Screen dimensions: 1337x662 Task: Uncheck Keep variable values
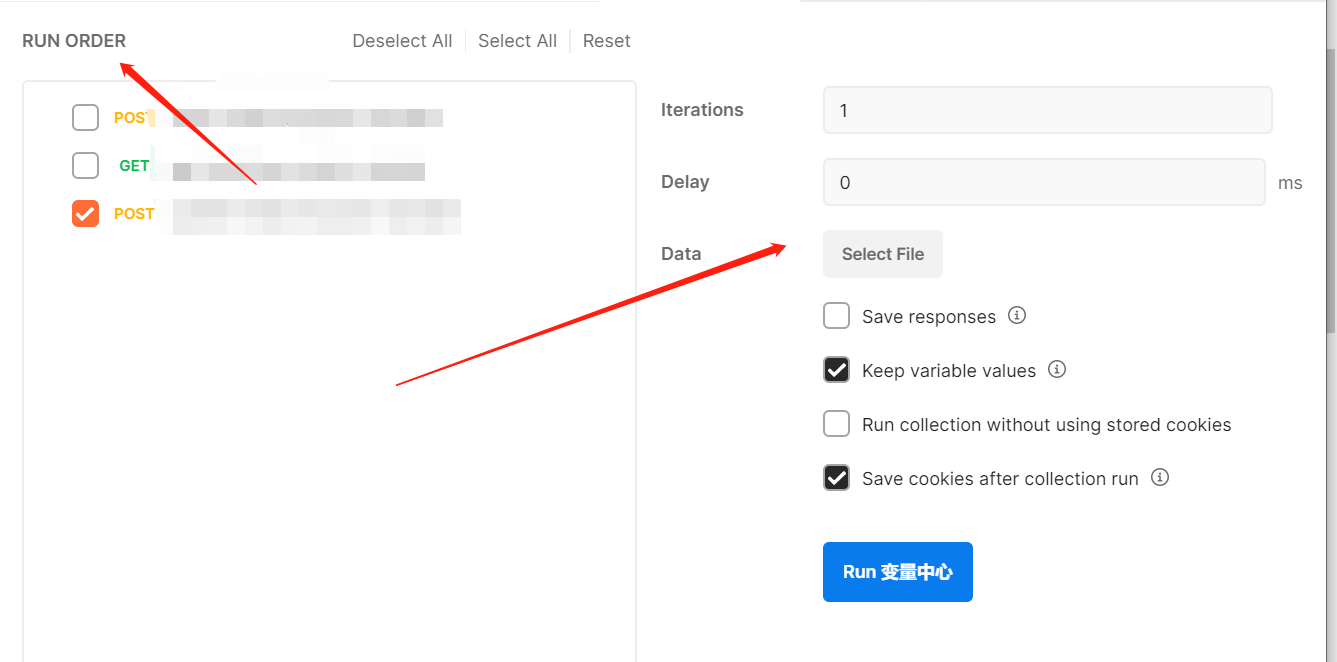[836, 371]
